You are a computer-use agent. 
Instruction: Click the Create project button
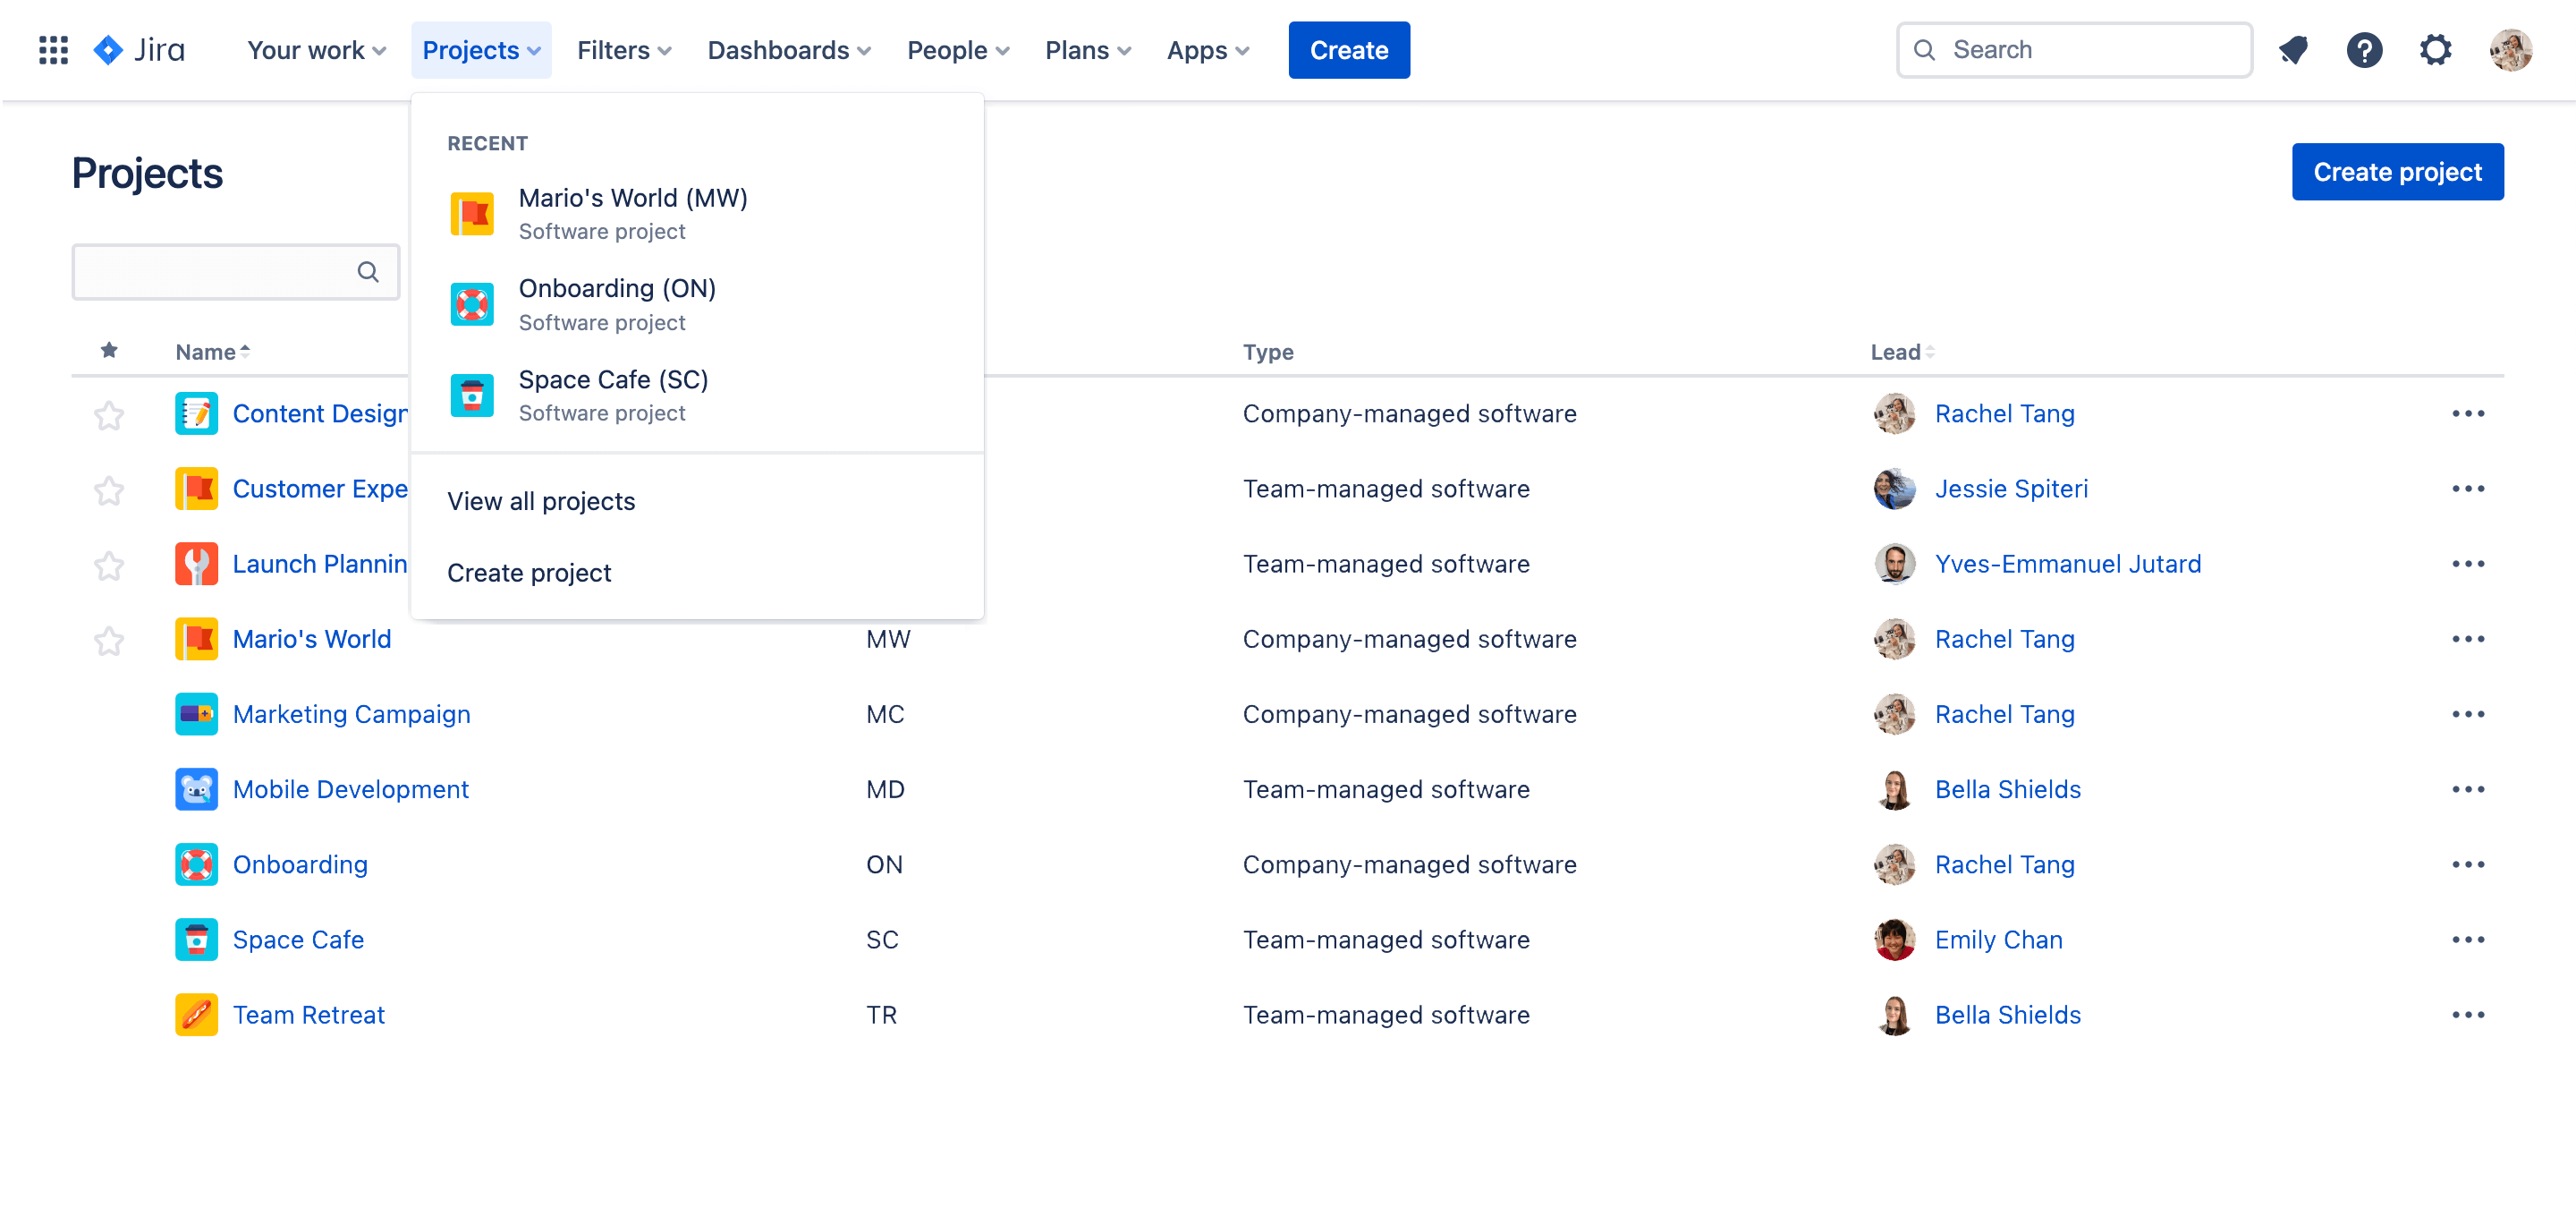(2399, 169)
